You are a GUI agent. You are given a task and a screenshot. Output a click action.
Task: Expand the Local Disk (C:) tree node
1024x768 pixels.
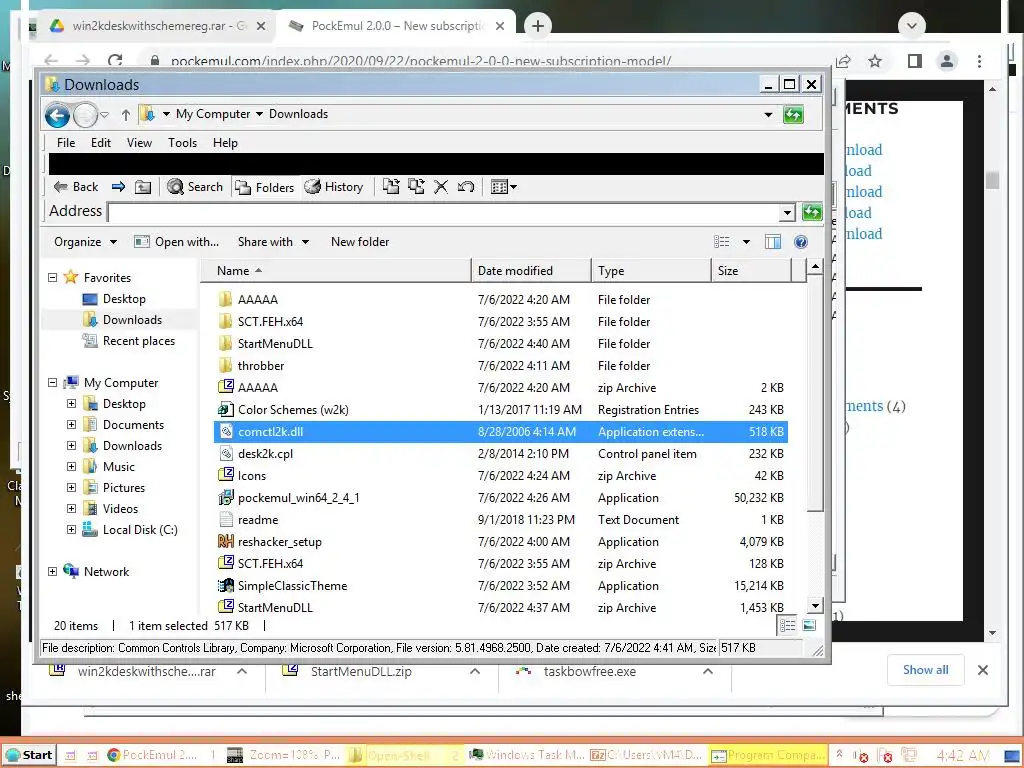click(x=71, y=530)
